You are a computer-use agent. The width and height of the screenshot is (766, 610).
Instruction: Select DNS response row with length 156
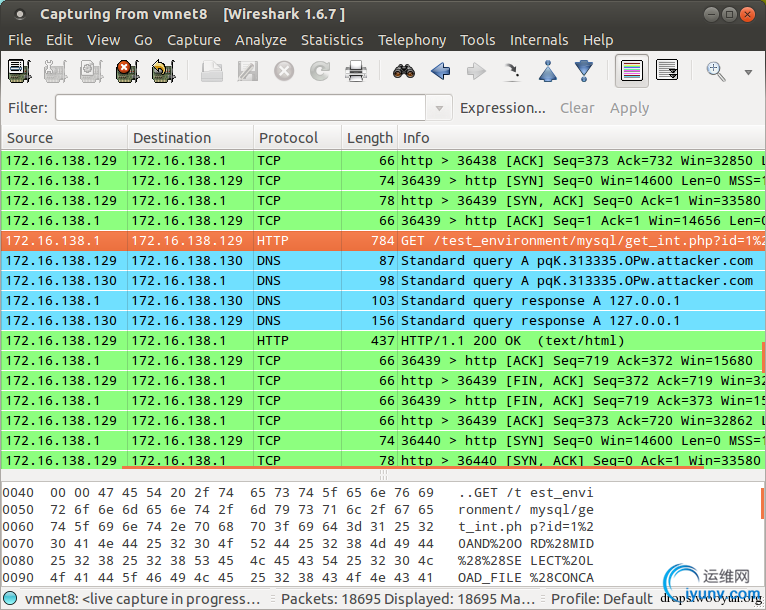pos(383,321)
